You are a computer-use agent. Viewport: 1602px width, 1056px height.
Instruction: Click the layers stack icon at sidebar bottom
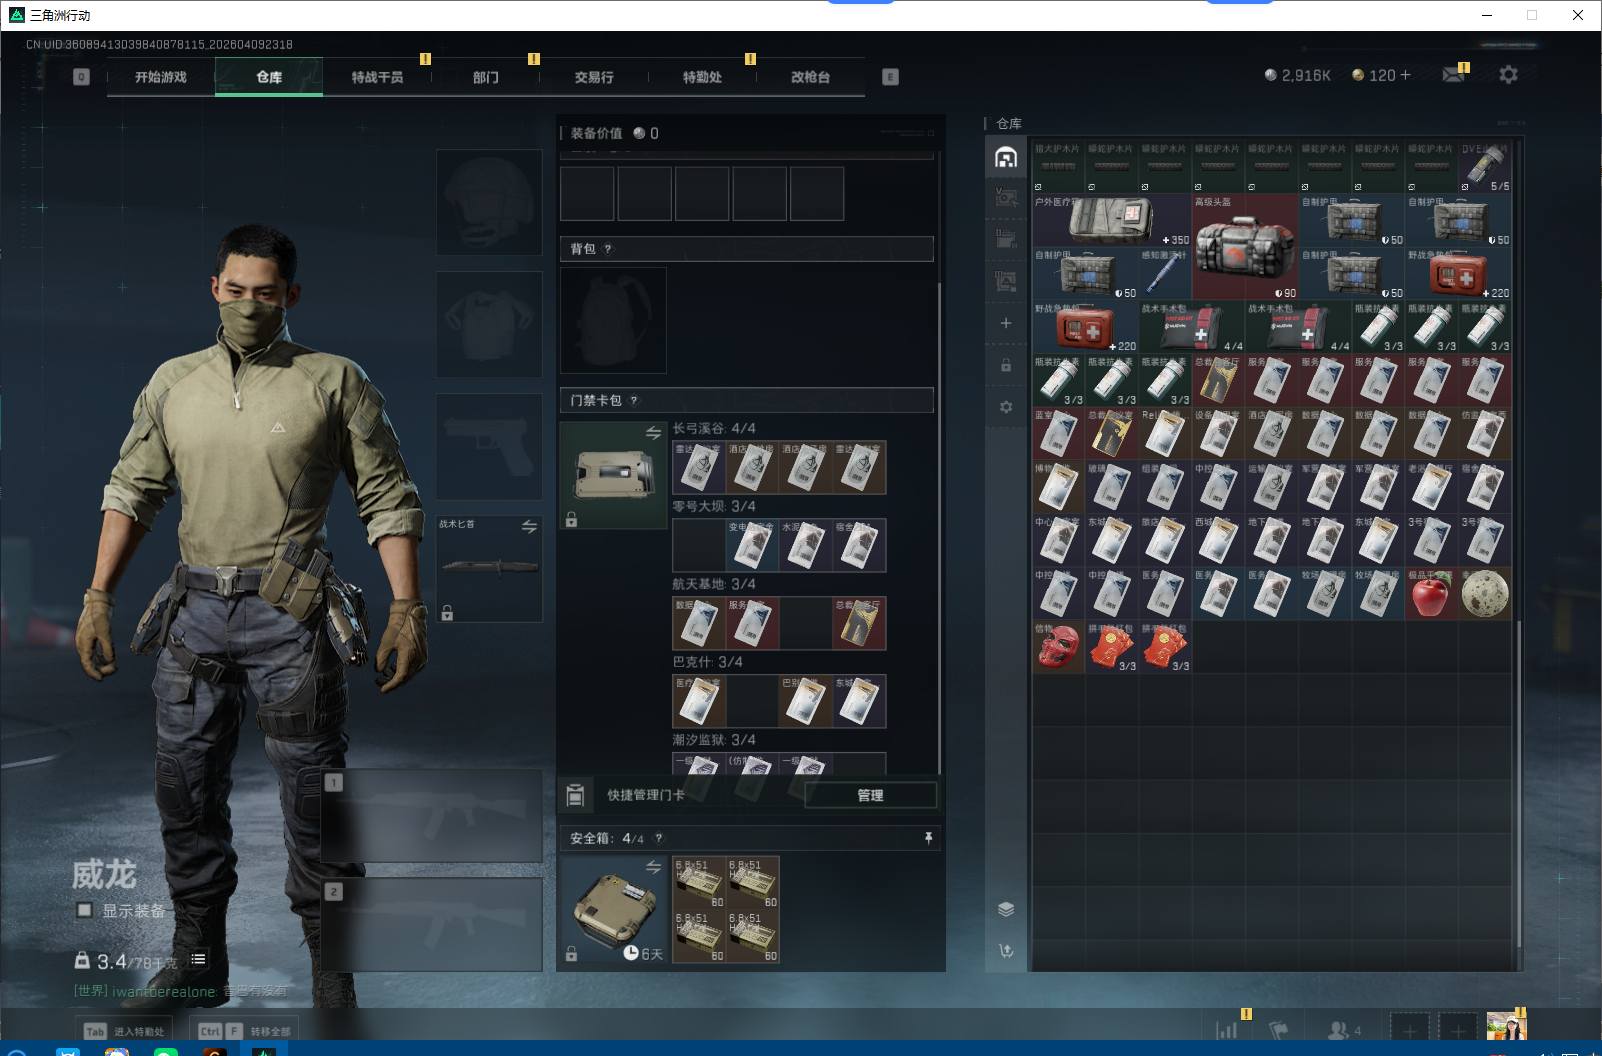(1006, 909)
